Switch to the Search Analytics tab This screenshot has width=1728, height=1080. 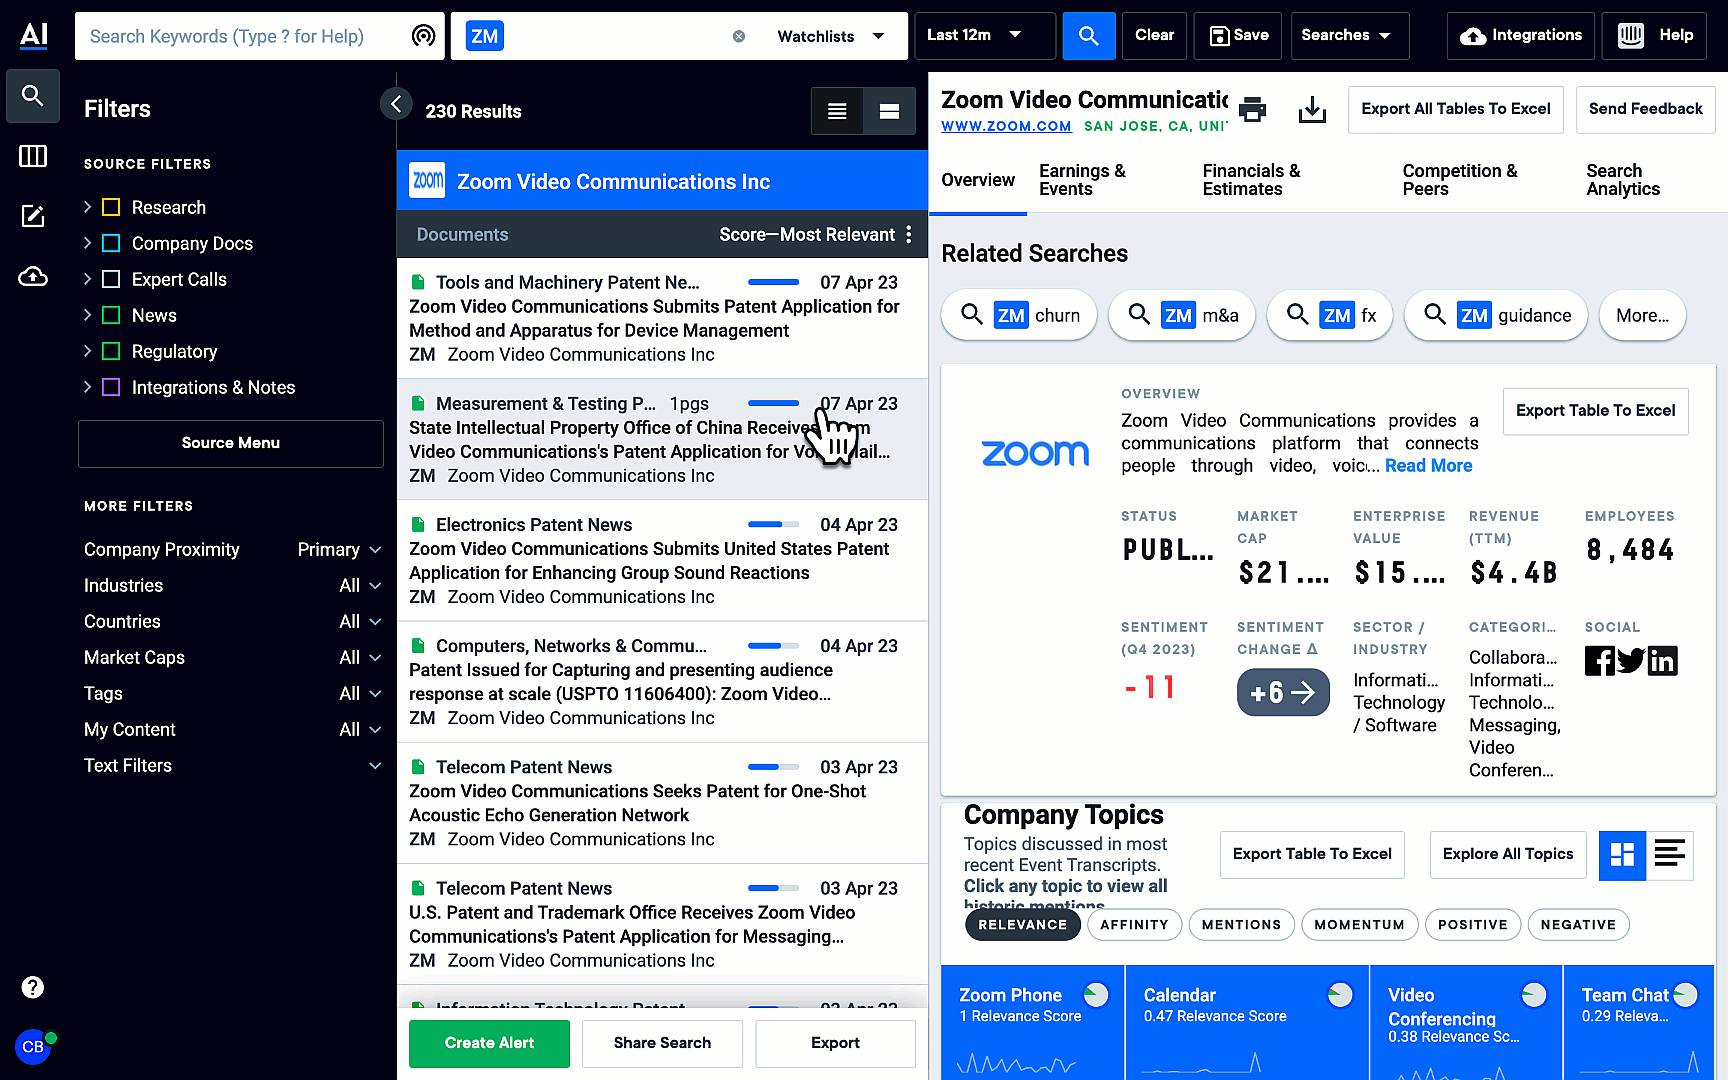pos(1622,180)
